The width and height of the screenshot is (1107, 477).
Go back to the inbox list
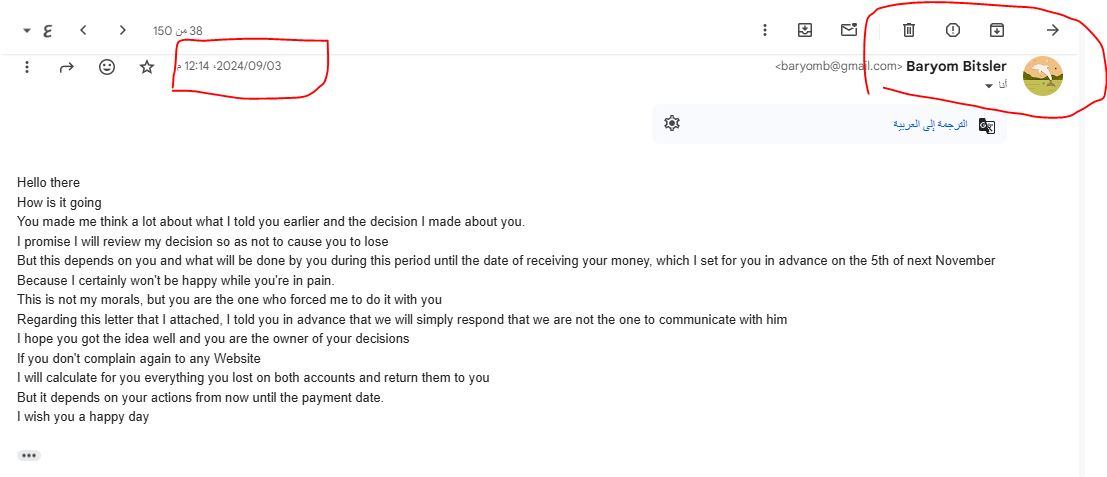pyautogui.click(x=1052, y=30)
